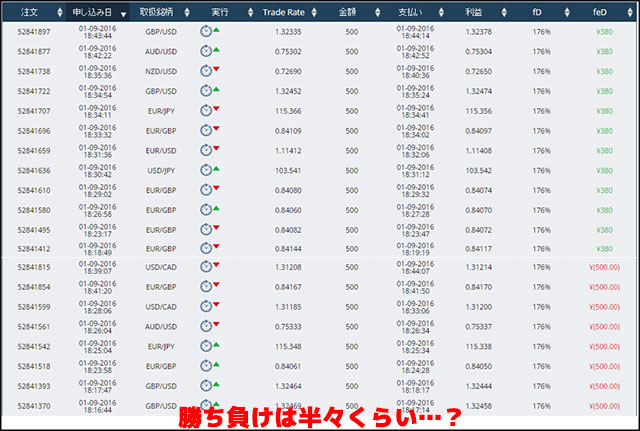Sort by 申し込み日 column arrow
640x431 pixels.
point(123,15)
